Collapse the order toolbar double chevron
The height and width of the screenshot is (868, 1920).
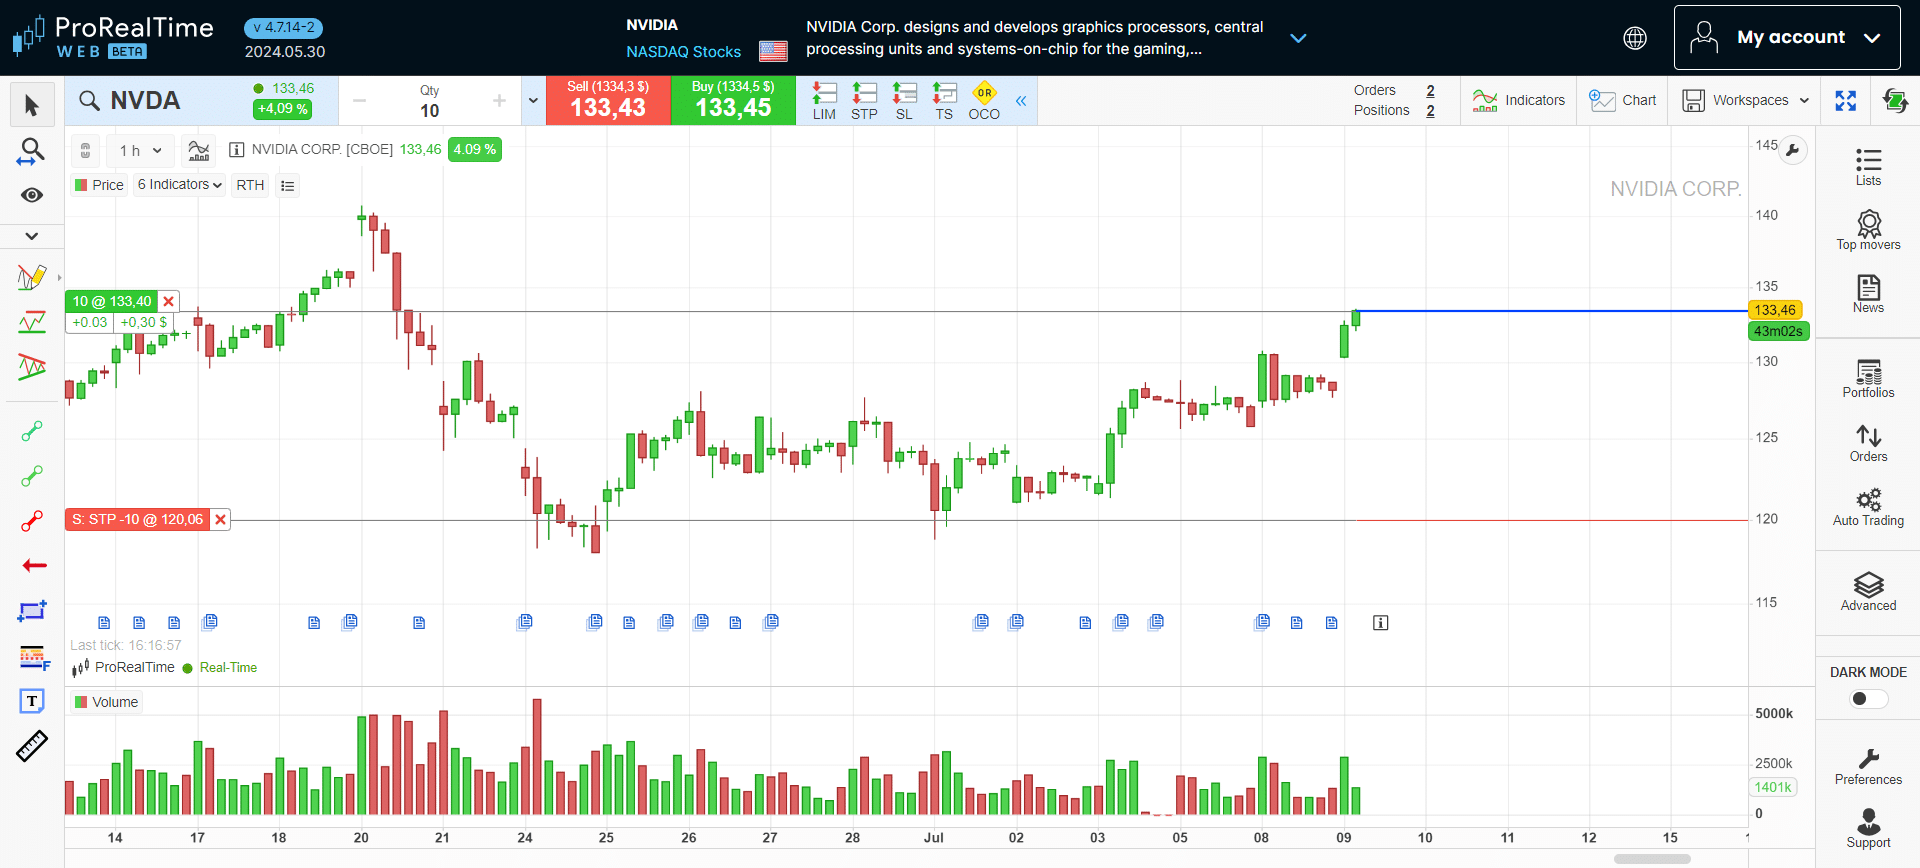1021,101
